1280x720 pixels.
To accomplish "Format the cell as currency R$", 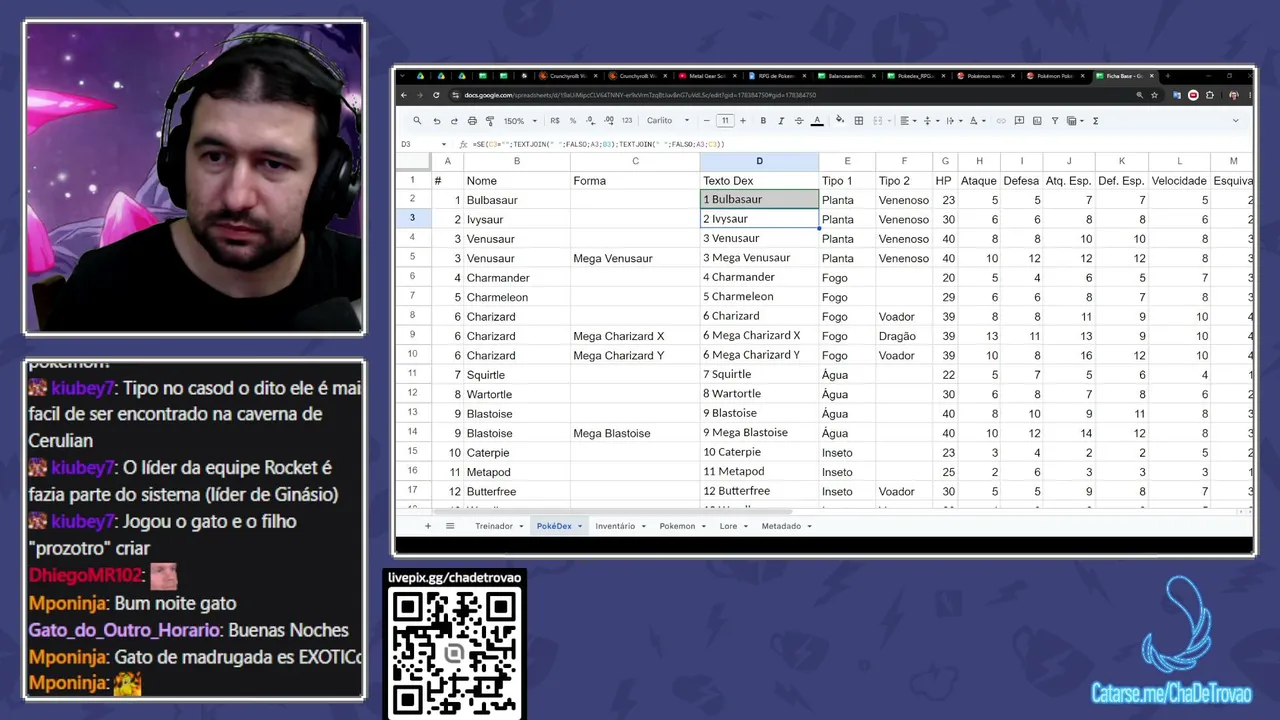I will (555, 121).
